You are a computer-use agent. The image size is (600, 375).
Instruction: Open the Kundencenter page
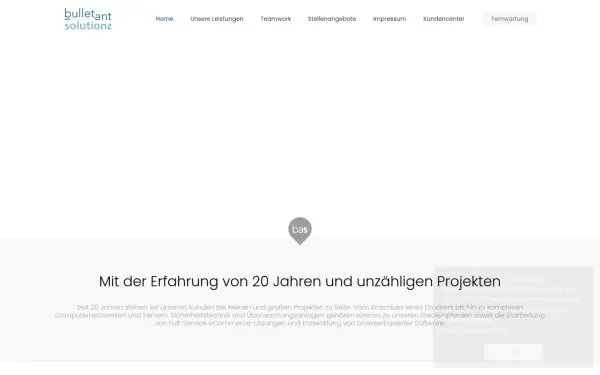(x=443, y=19)
